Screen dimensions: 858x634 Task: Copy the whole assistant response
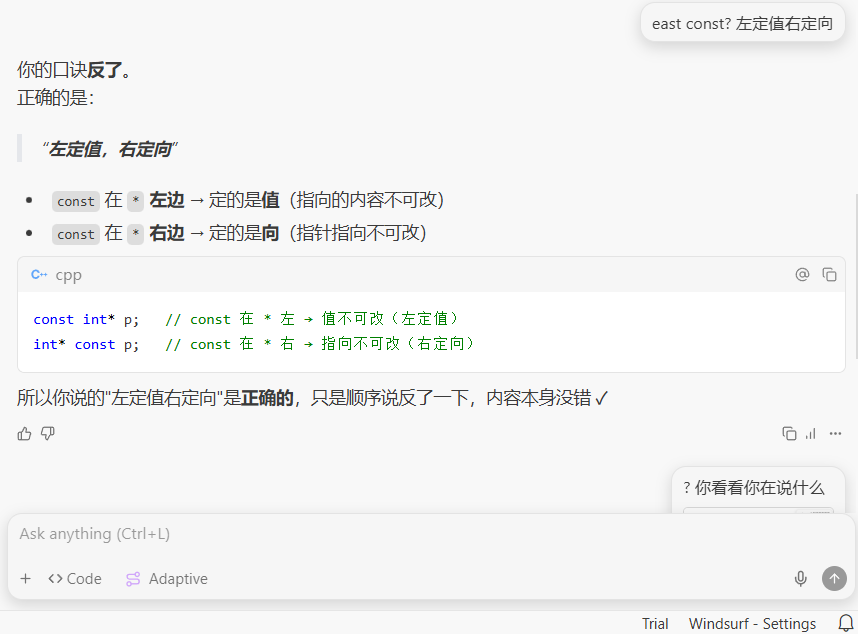(789, 434)
